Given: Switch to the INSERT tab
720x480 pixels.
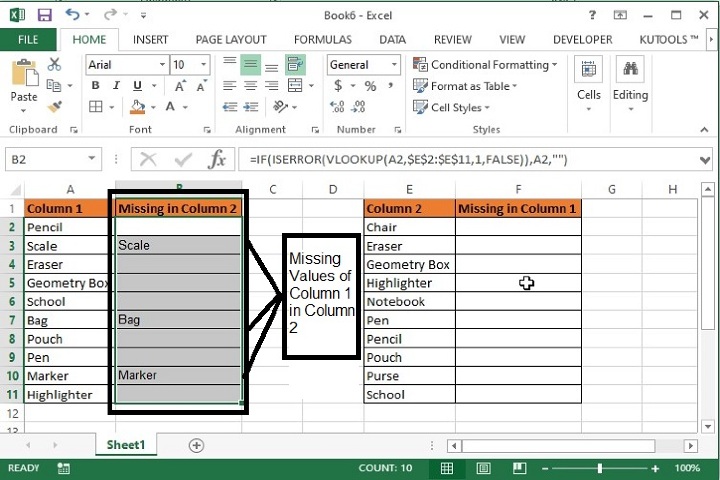Looking at the screenshot, I should [150, 40].
